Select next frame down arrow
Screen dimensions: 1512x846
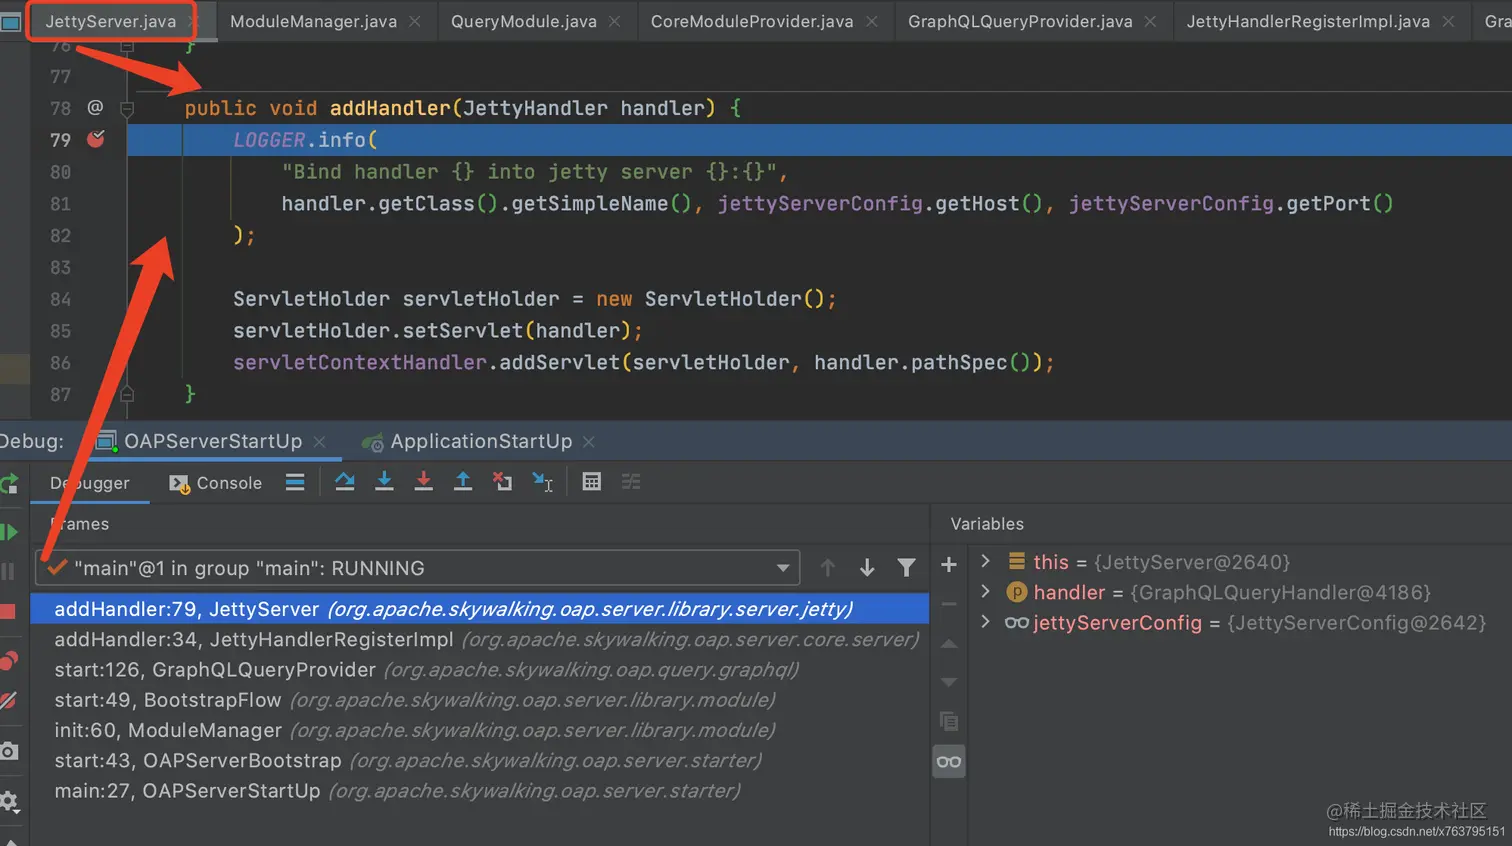(x=867, y=568)
